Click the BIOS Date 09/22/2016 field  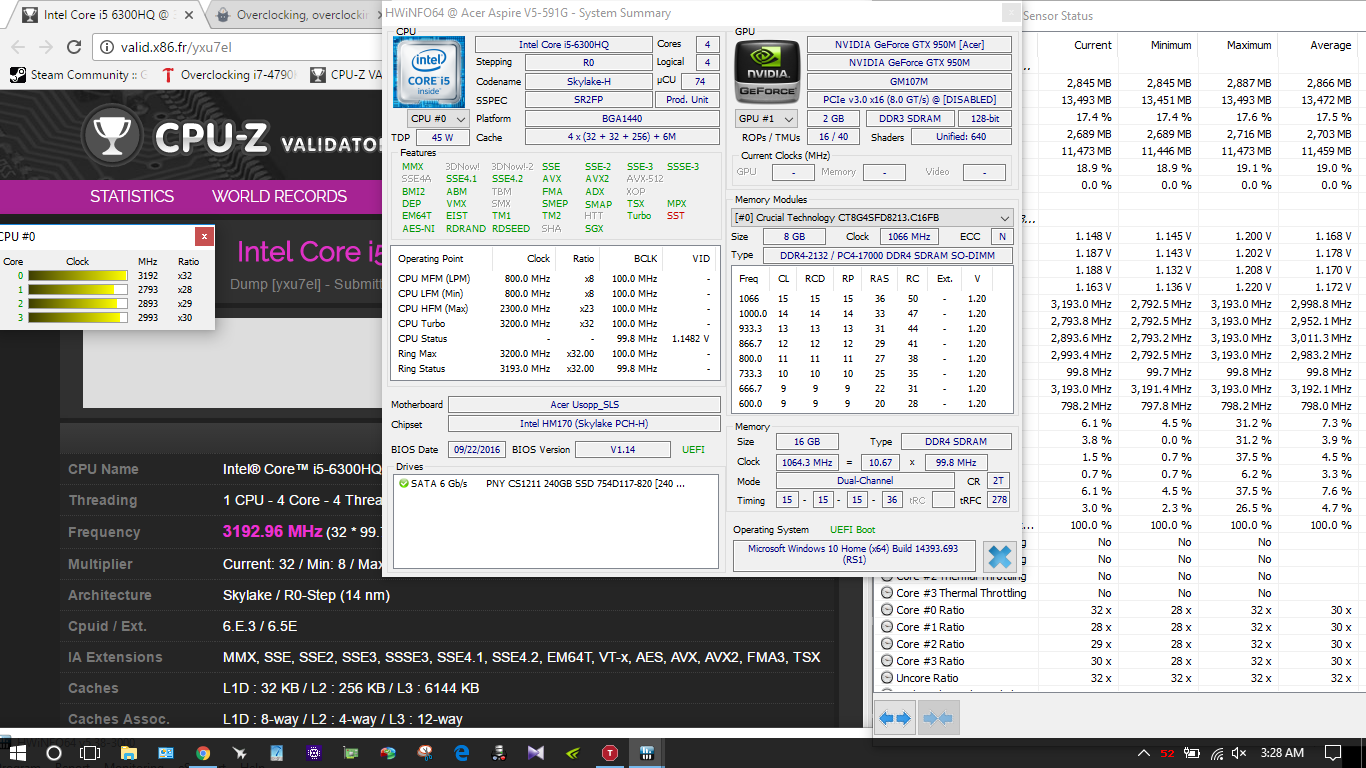[477, 450]
